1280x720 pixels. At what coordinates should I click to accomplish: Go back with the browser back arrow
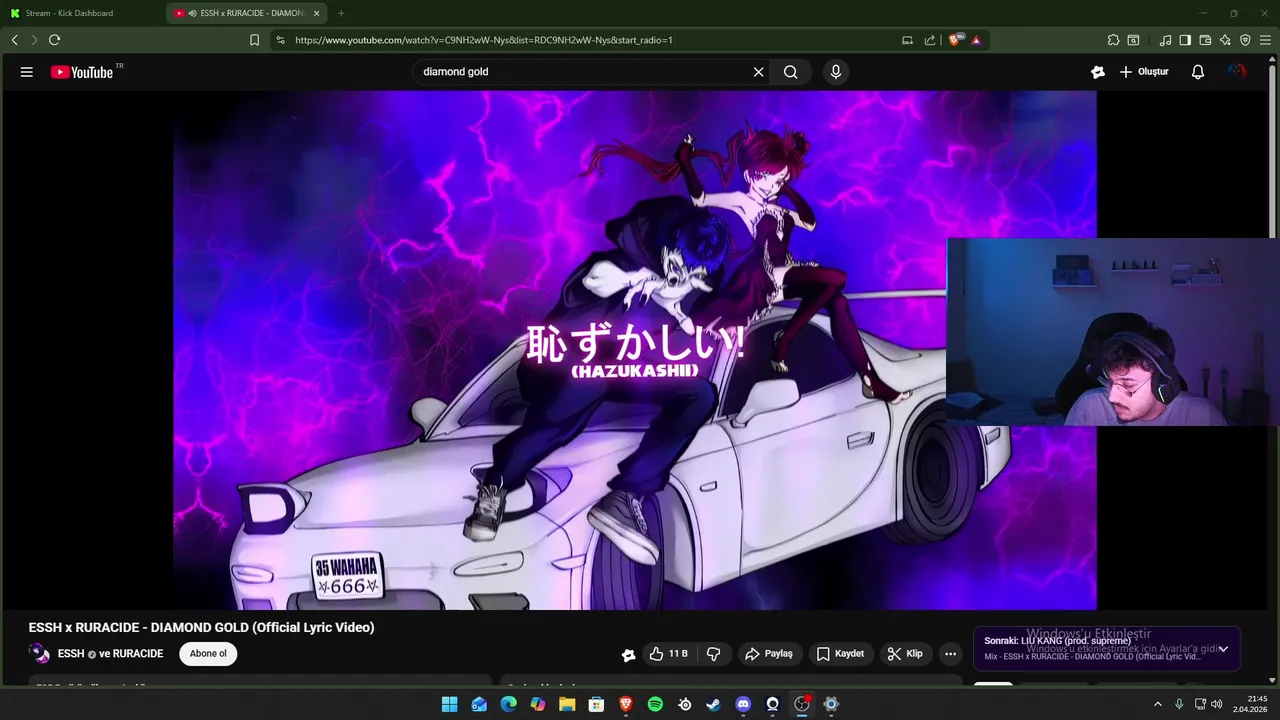(x=14, y=40)
